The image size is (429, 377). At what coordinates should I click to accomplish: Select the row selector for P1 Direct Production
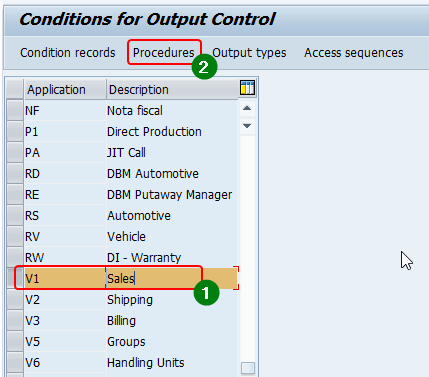(x=15, y=131)
